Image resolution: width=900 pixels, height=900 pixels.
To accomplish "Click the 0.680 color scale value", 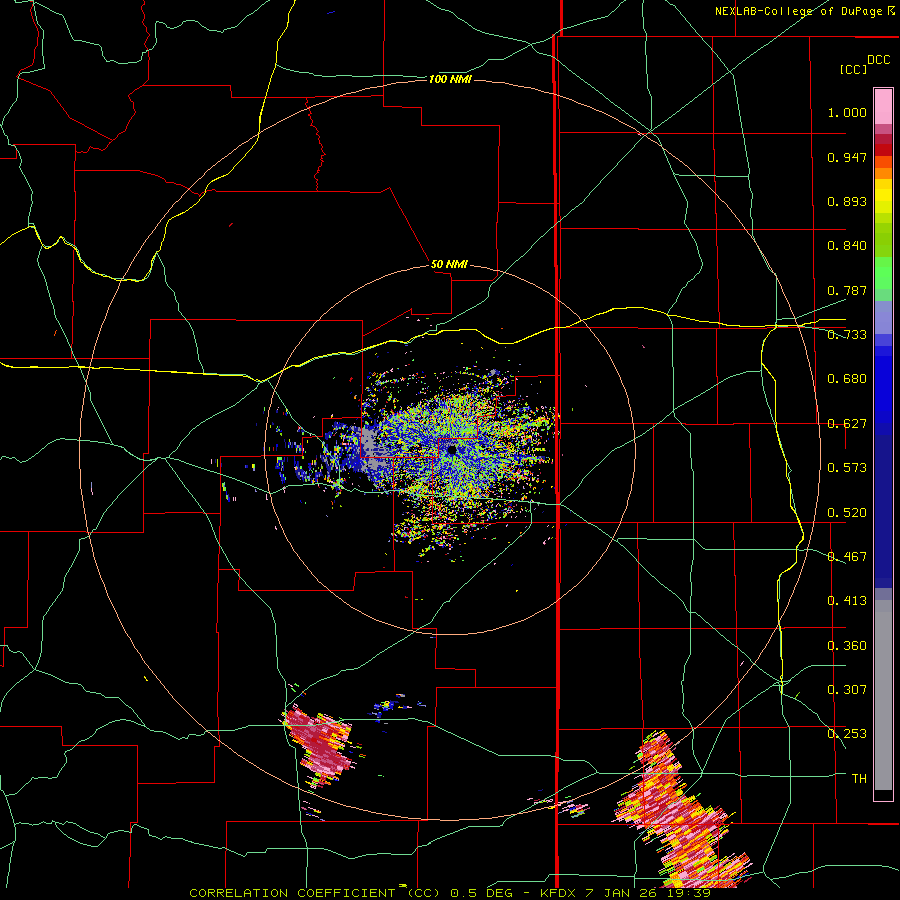I will (847, 379).
